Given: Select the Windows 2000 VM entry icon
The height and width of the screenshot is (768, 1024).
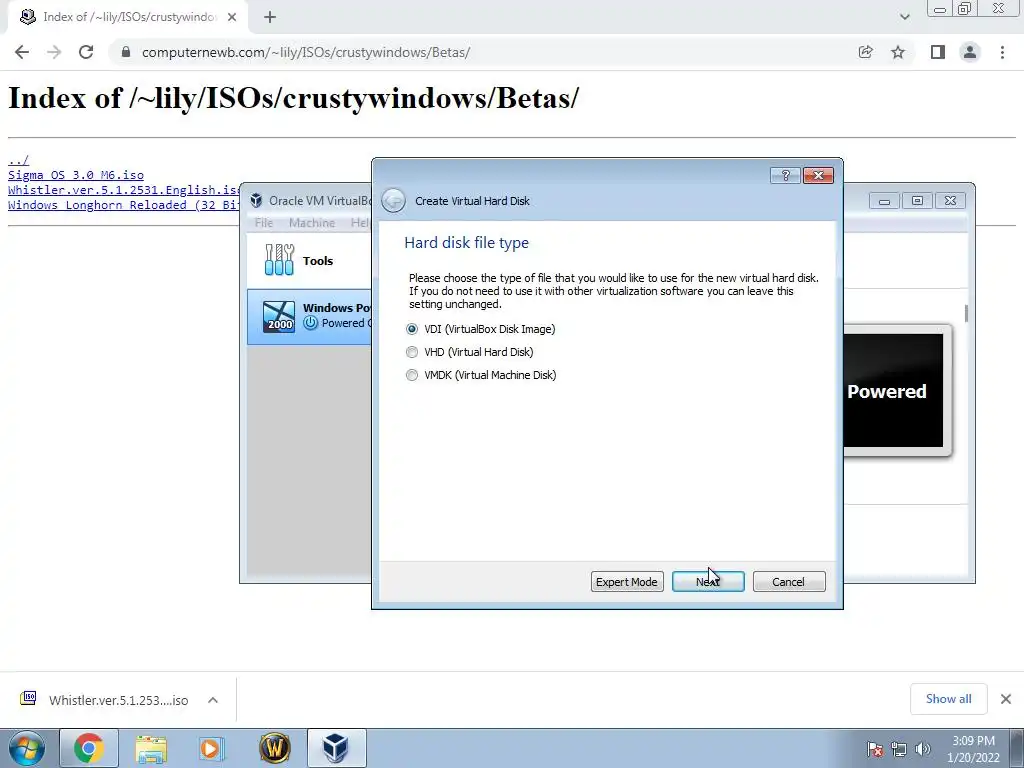Looking at the screenshot, I should click(x=279, y=316).
